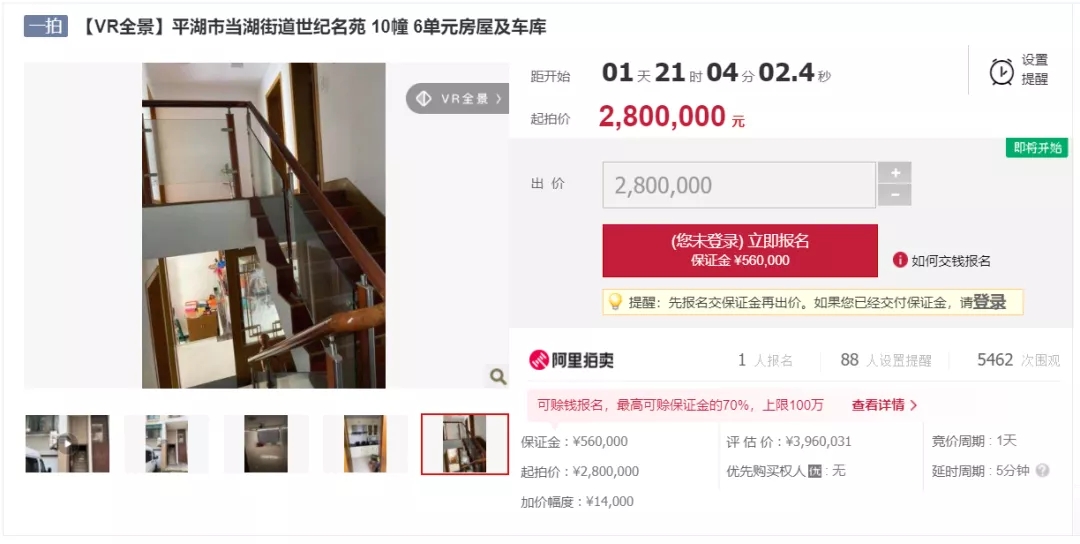This screenshot has height=544, width=1080.
Task: Click the help question mark near 延时周期
Action: pos(1043,471)
